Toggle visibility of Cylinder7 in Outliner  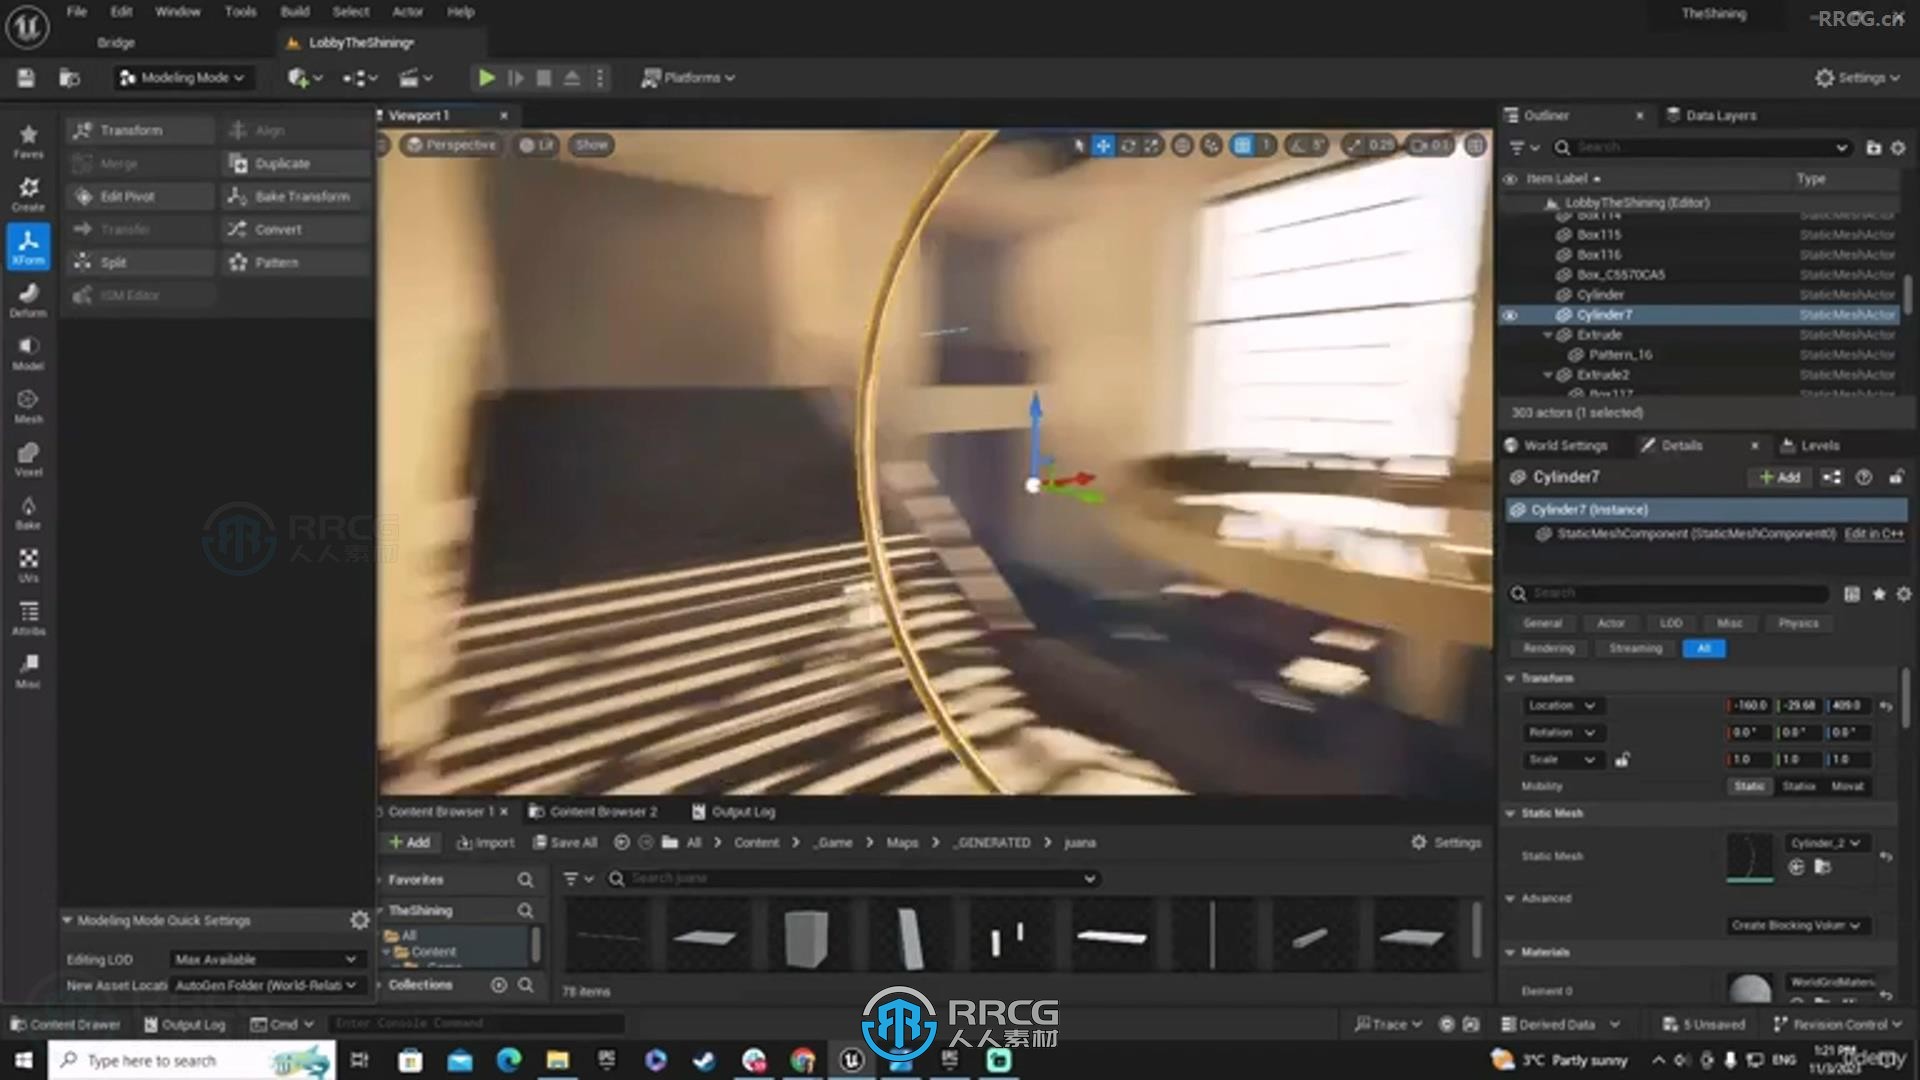1510,315
